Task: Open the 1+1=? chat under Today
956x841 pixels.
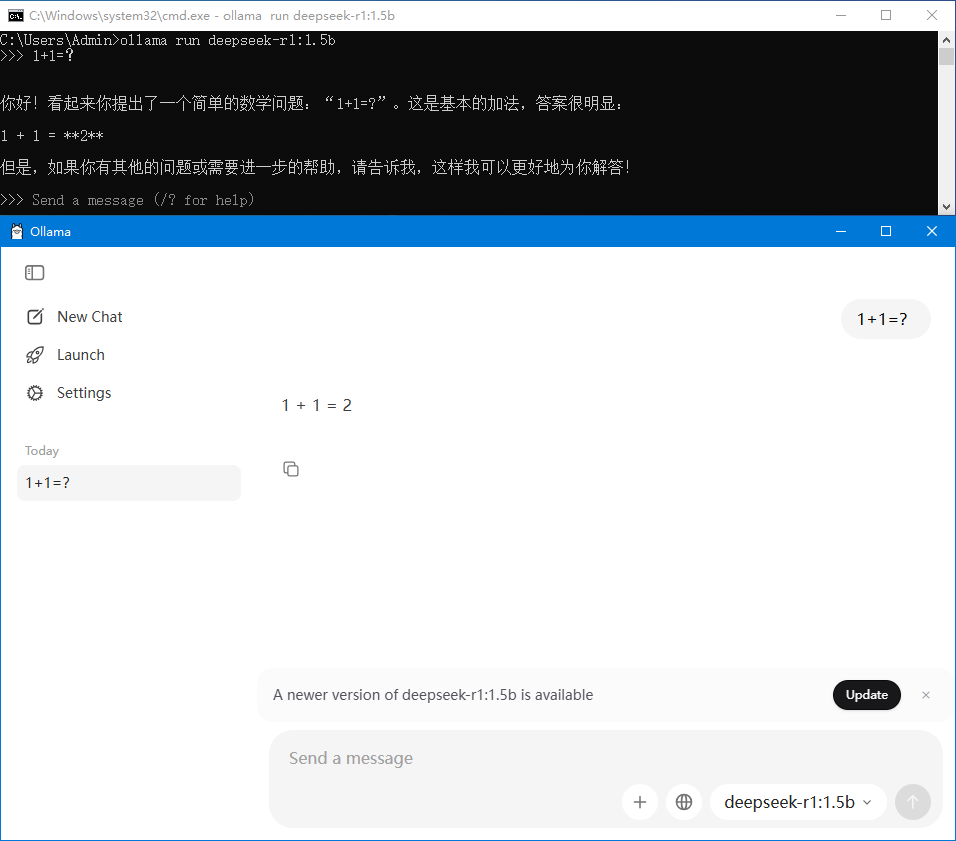Action: pos(129,483)
